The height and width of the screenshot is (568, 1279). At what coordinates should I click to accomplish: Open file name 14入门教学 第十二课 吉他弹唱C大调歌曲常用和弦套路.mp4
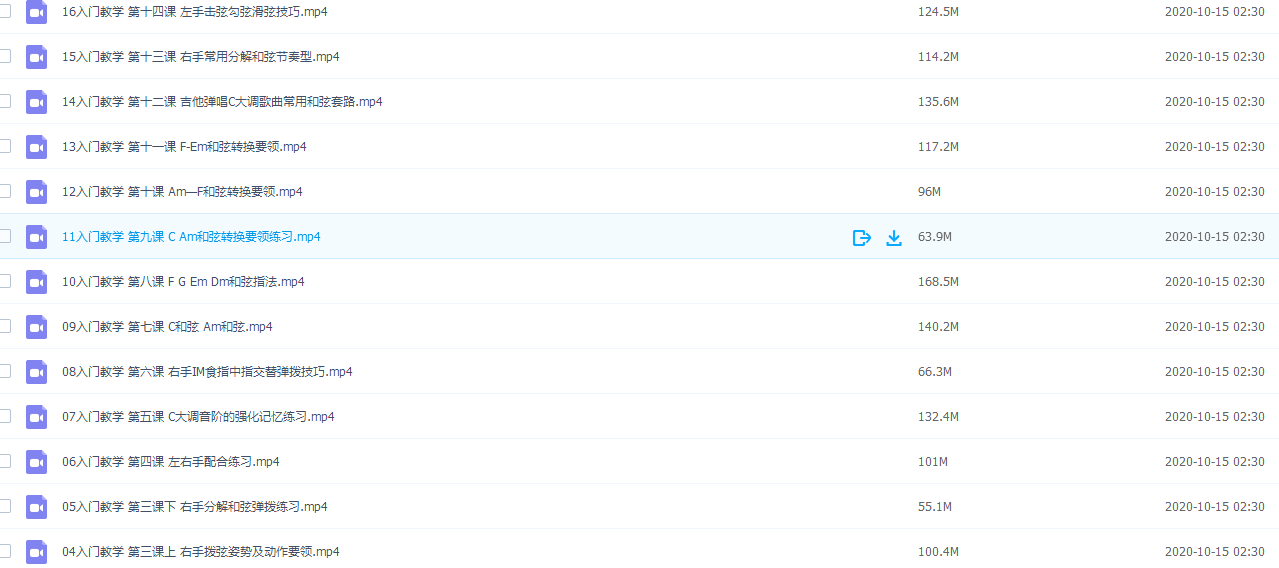[x=222, y=102]
